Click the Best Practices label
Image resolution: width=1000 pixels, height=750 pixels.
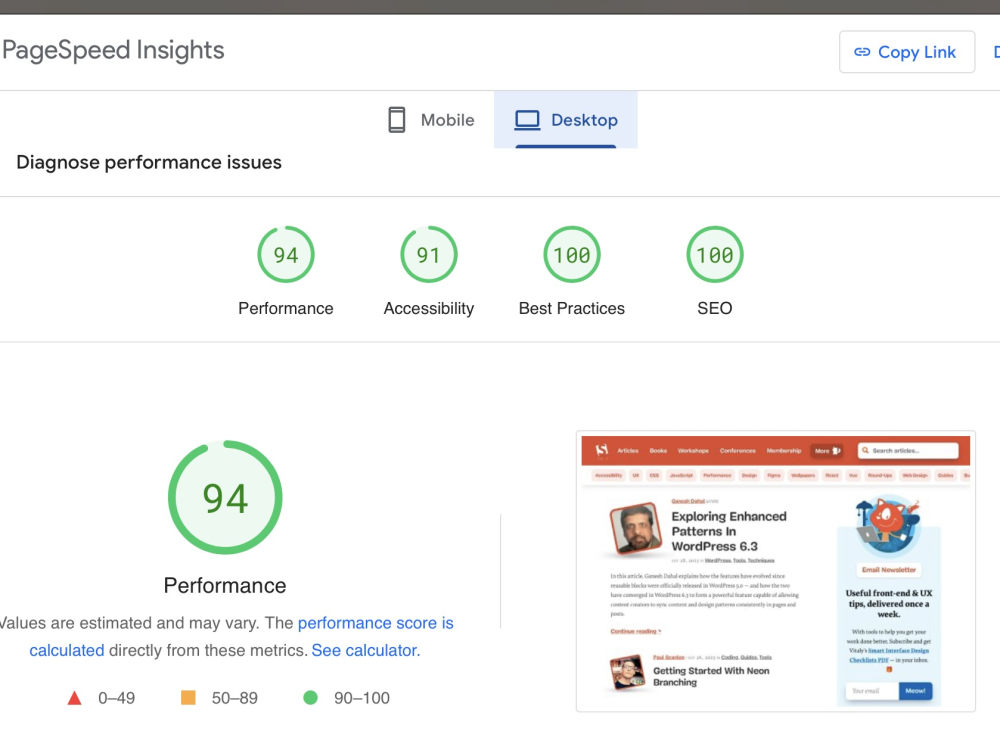point(572,308)
